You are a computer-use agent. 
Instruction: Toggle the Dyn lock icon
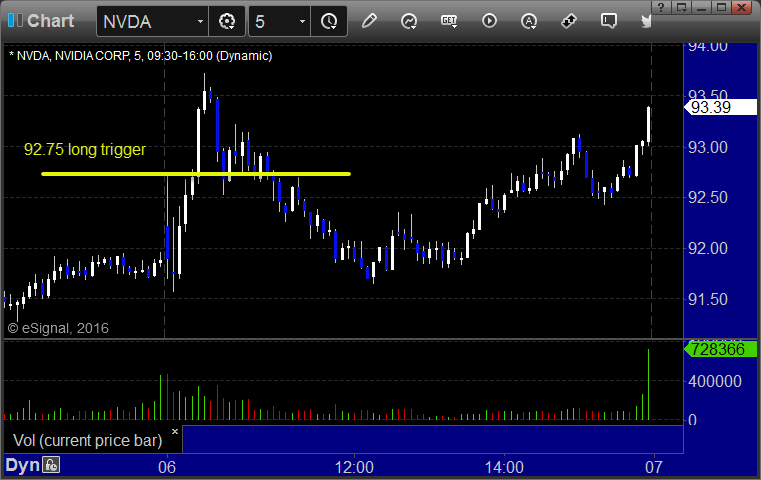pyautogui.click(x=51, y=465)
